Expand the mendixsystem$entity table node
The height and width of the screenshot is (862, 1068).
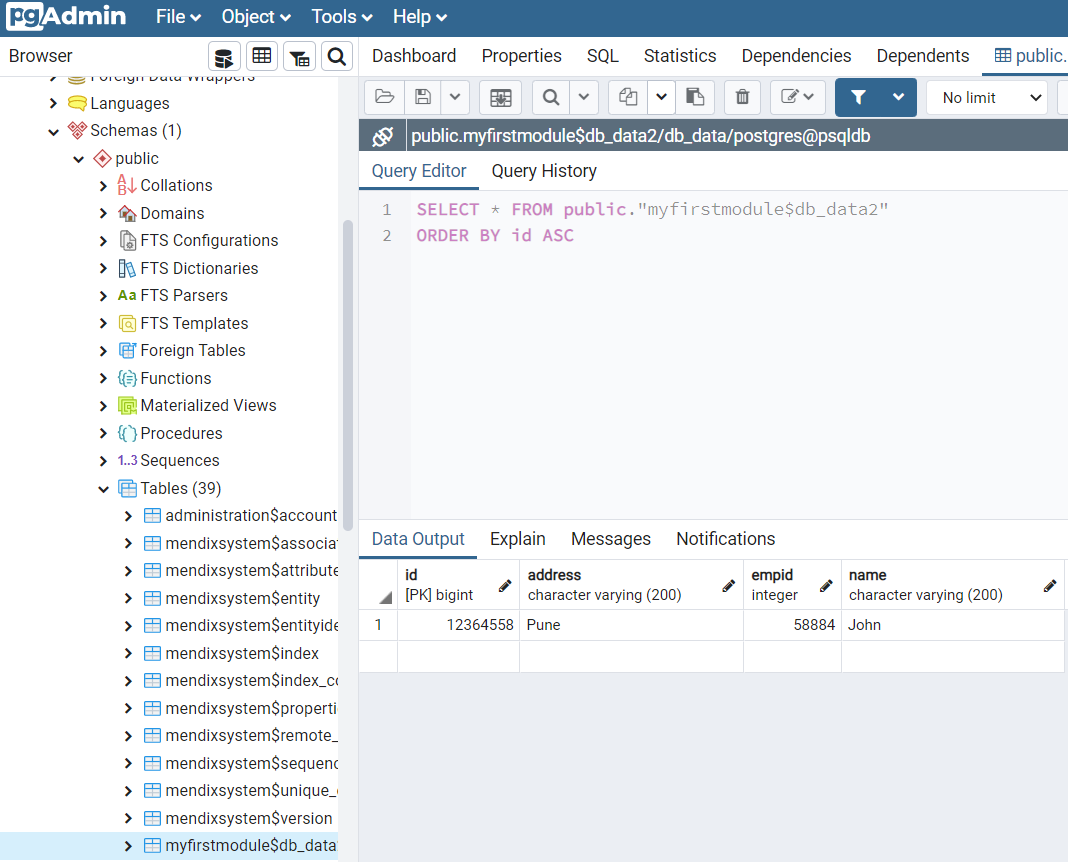click(128, 598)
